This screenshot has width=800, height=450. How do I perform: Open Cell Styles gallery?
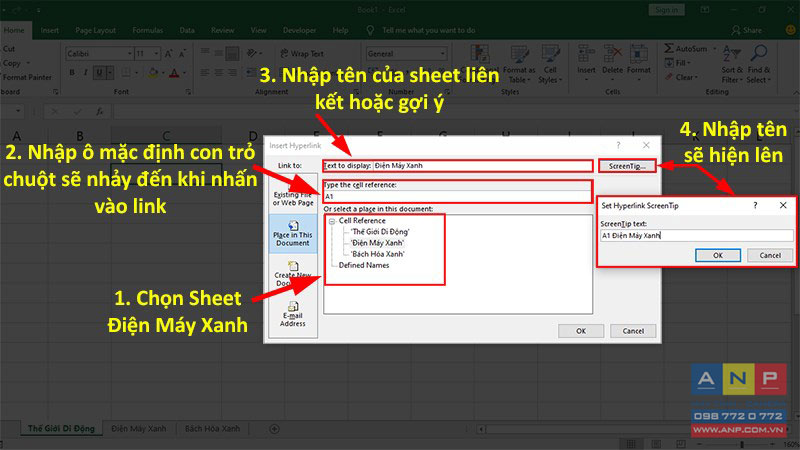[x=550, y=65]
